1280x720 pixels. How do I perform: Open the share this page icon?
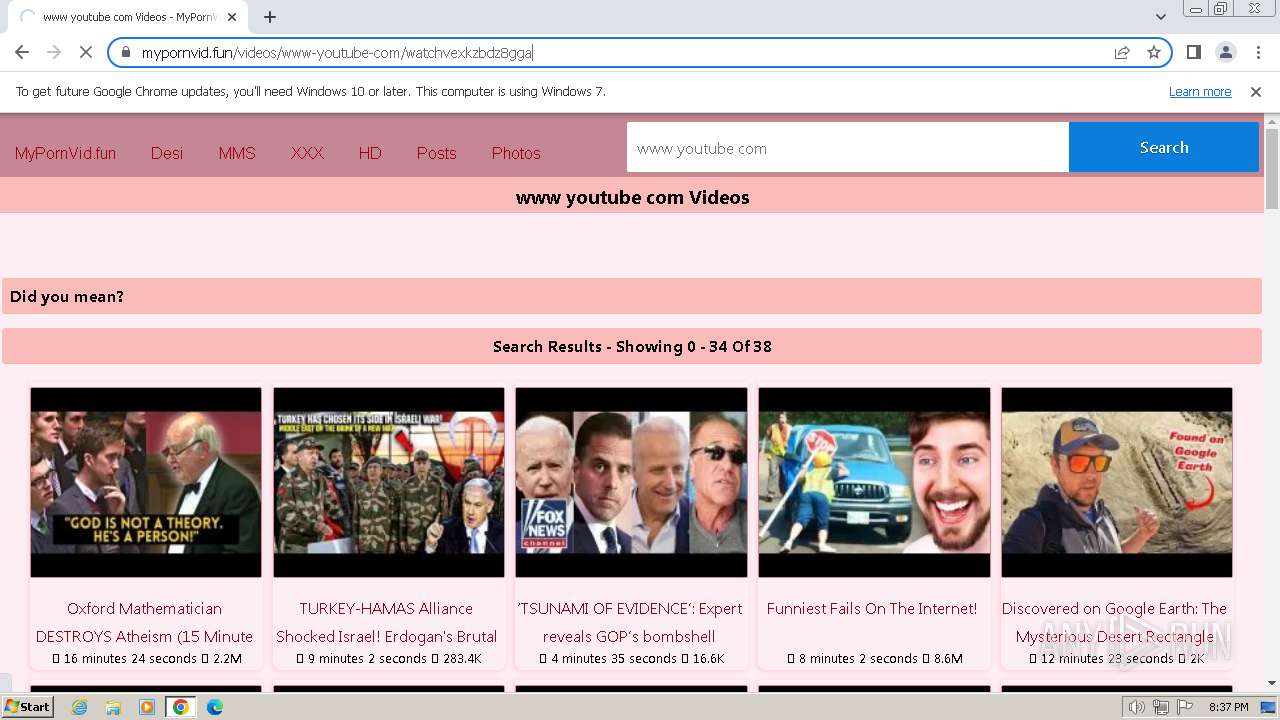(1122, 52)
